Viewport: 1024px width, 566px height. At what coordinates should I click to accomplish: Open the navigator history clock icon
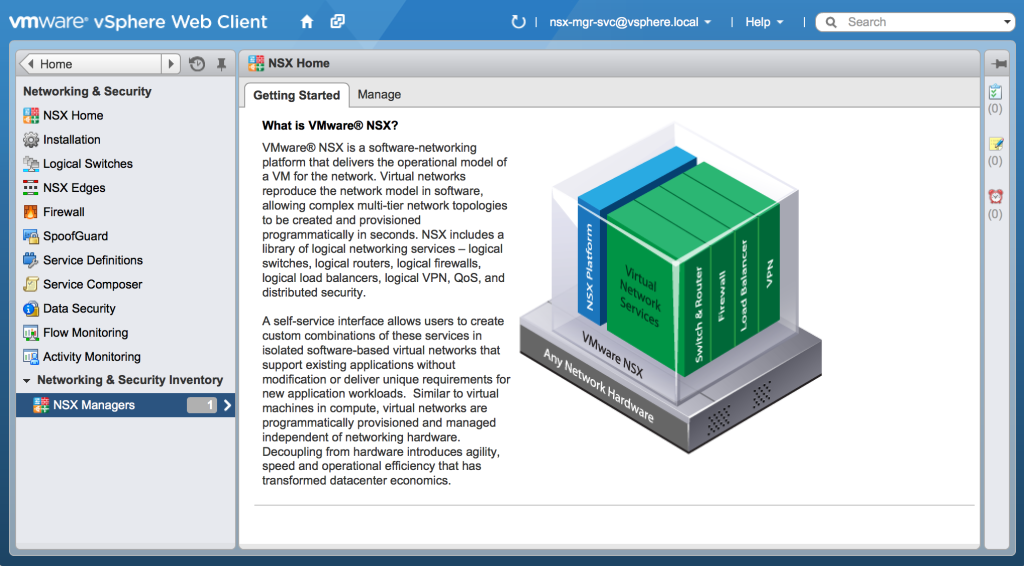197,64
